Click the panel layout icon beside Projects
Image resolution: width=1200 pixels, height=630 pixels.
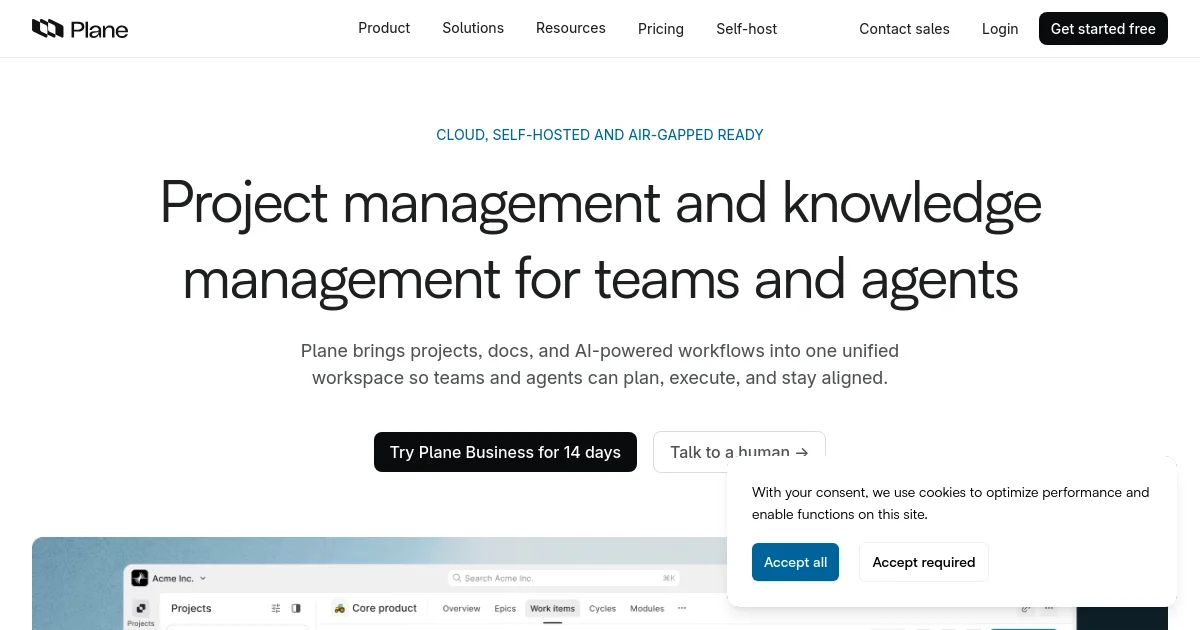[296, 608]
